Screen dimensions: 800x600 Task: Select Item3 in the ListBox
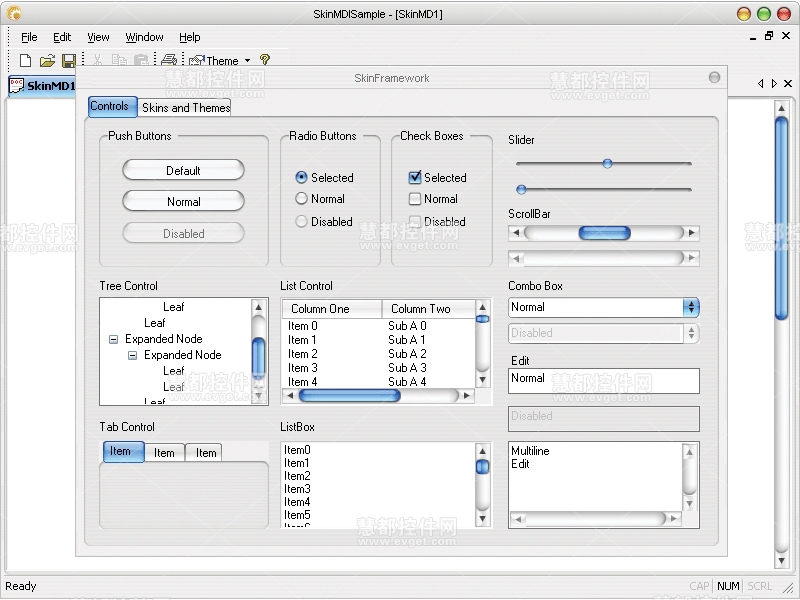(x=297, y=489)
